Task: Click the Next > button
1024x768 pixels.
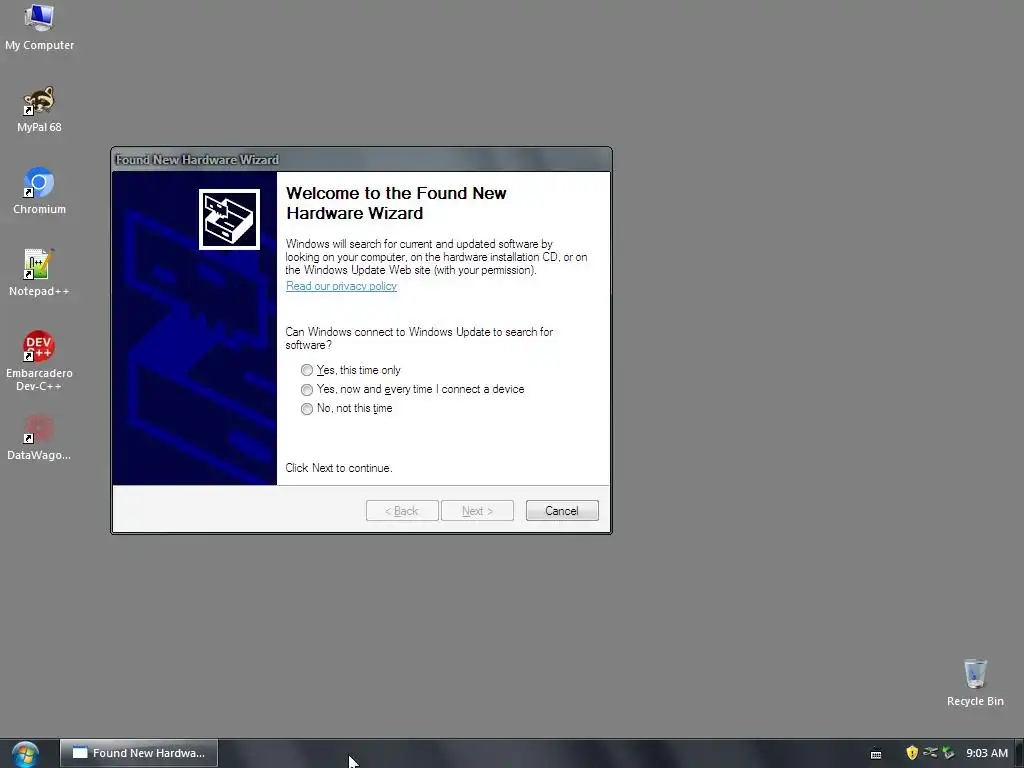Action: pyautogui.click(x=477, y=511)
